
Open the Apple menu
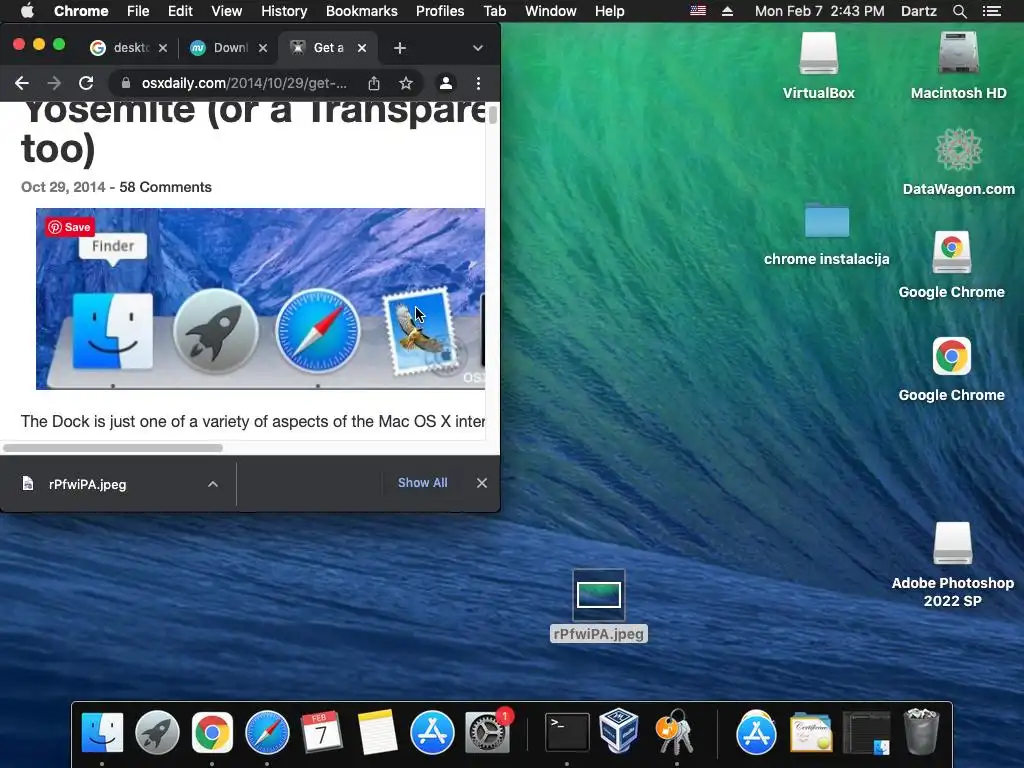point(27,11)
